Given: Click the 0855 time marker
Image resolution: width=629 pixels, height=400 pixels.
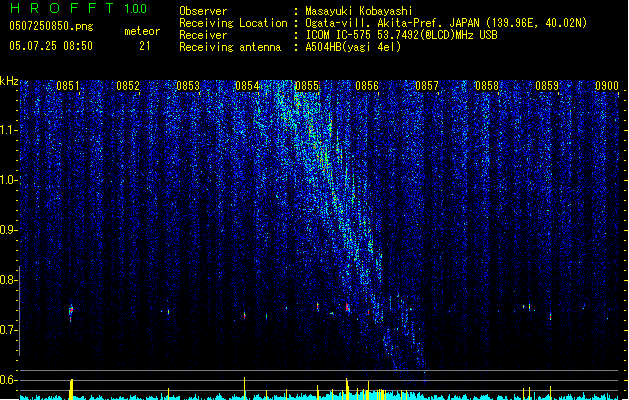Looking at the screenshot, I should 307,86.
